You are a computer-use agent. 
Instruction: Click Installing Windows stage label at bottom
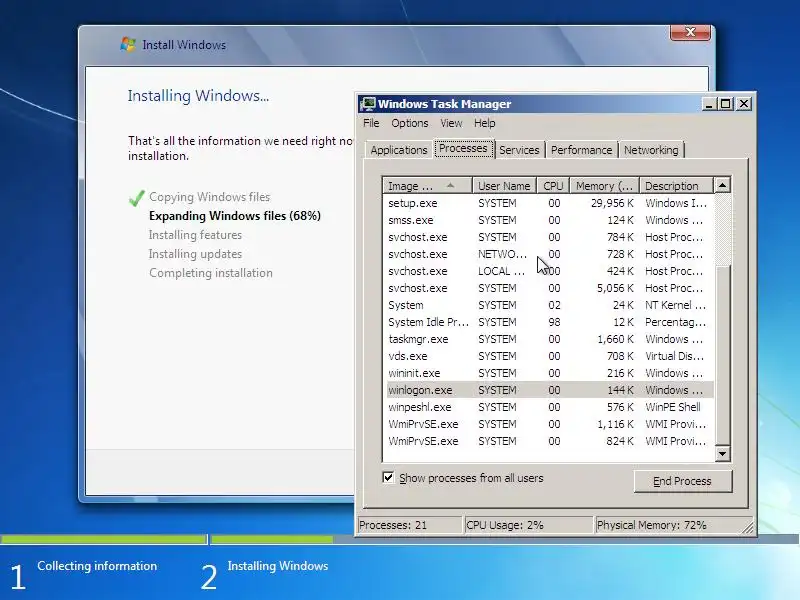pos(278,566)
